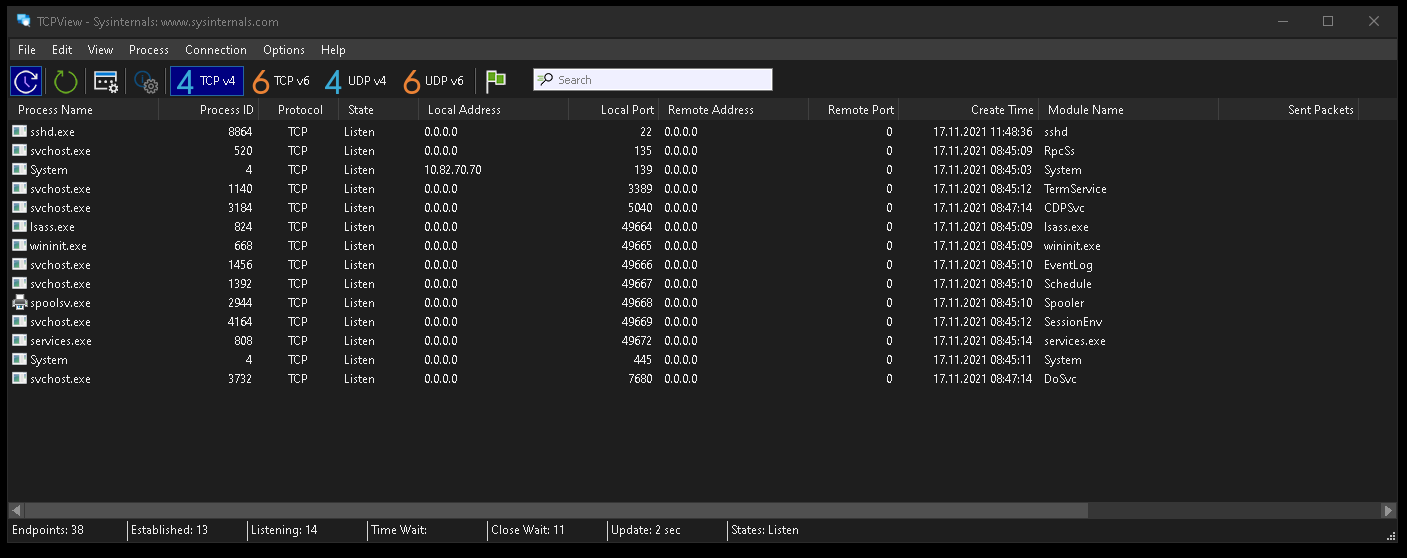This screenshot has width=1407, height=558.
Task: Toggle the TCP v4 filter
Action: [207, 81]
